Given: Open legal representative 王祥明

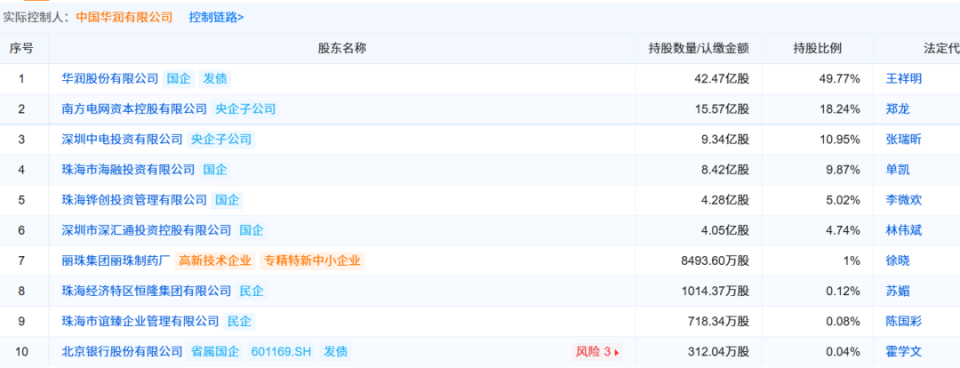Looking at the screenshot, I should (904, 78).
